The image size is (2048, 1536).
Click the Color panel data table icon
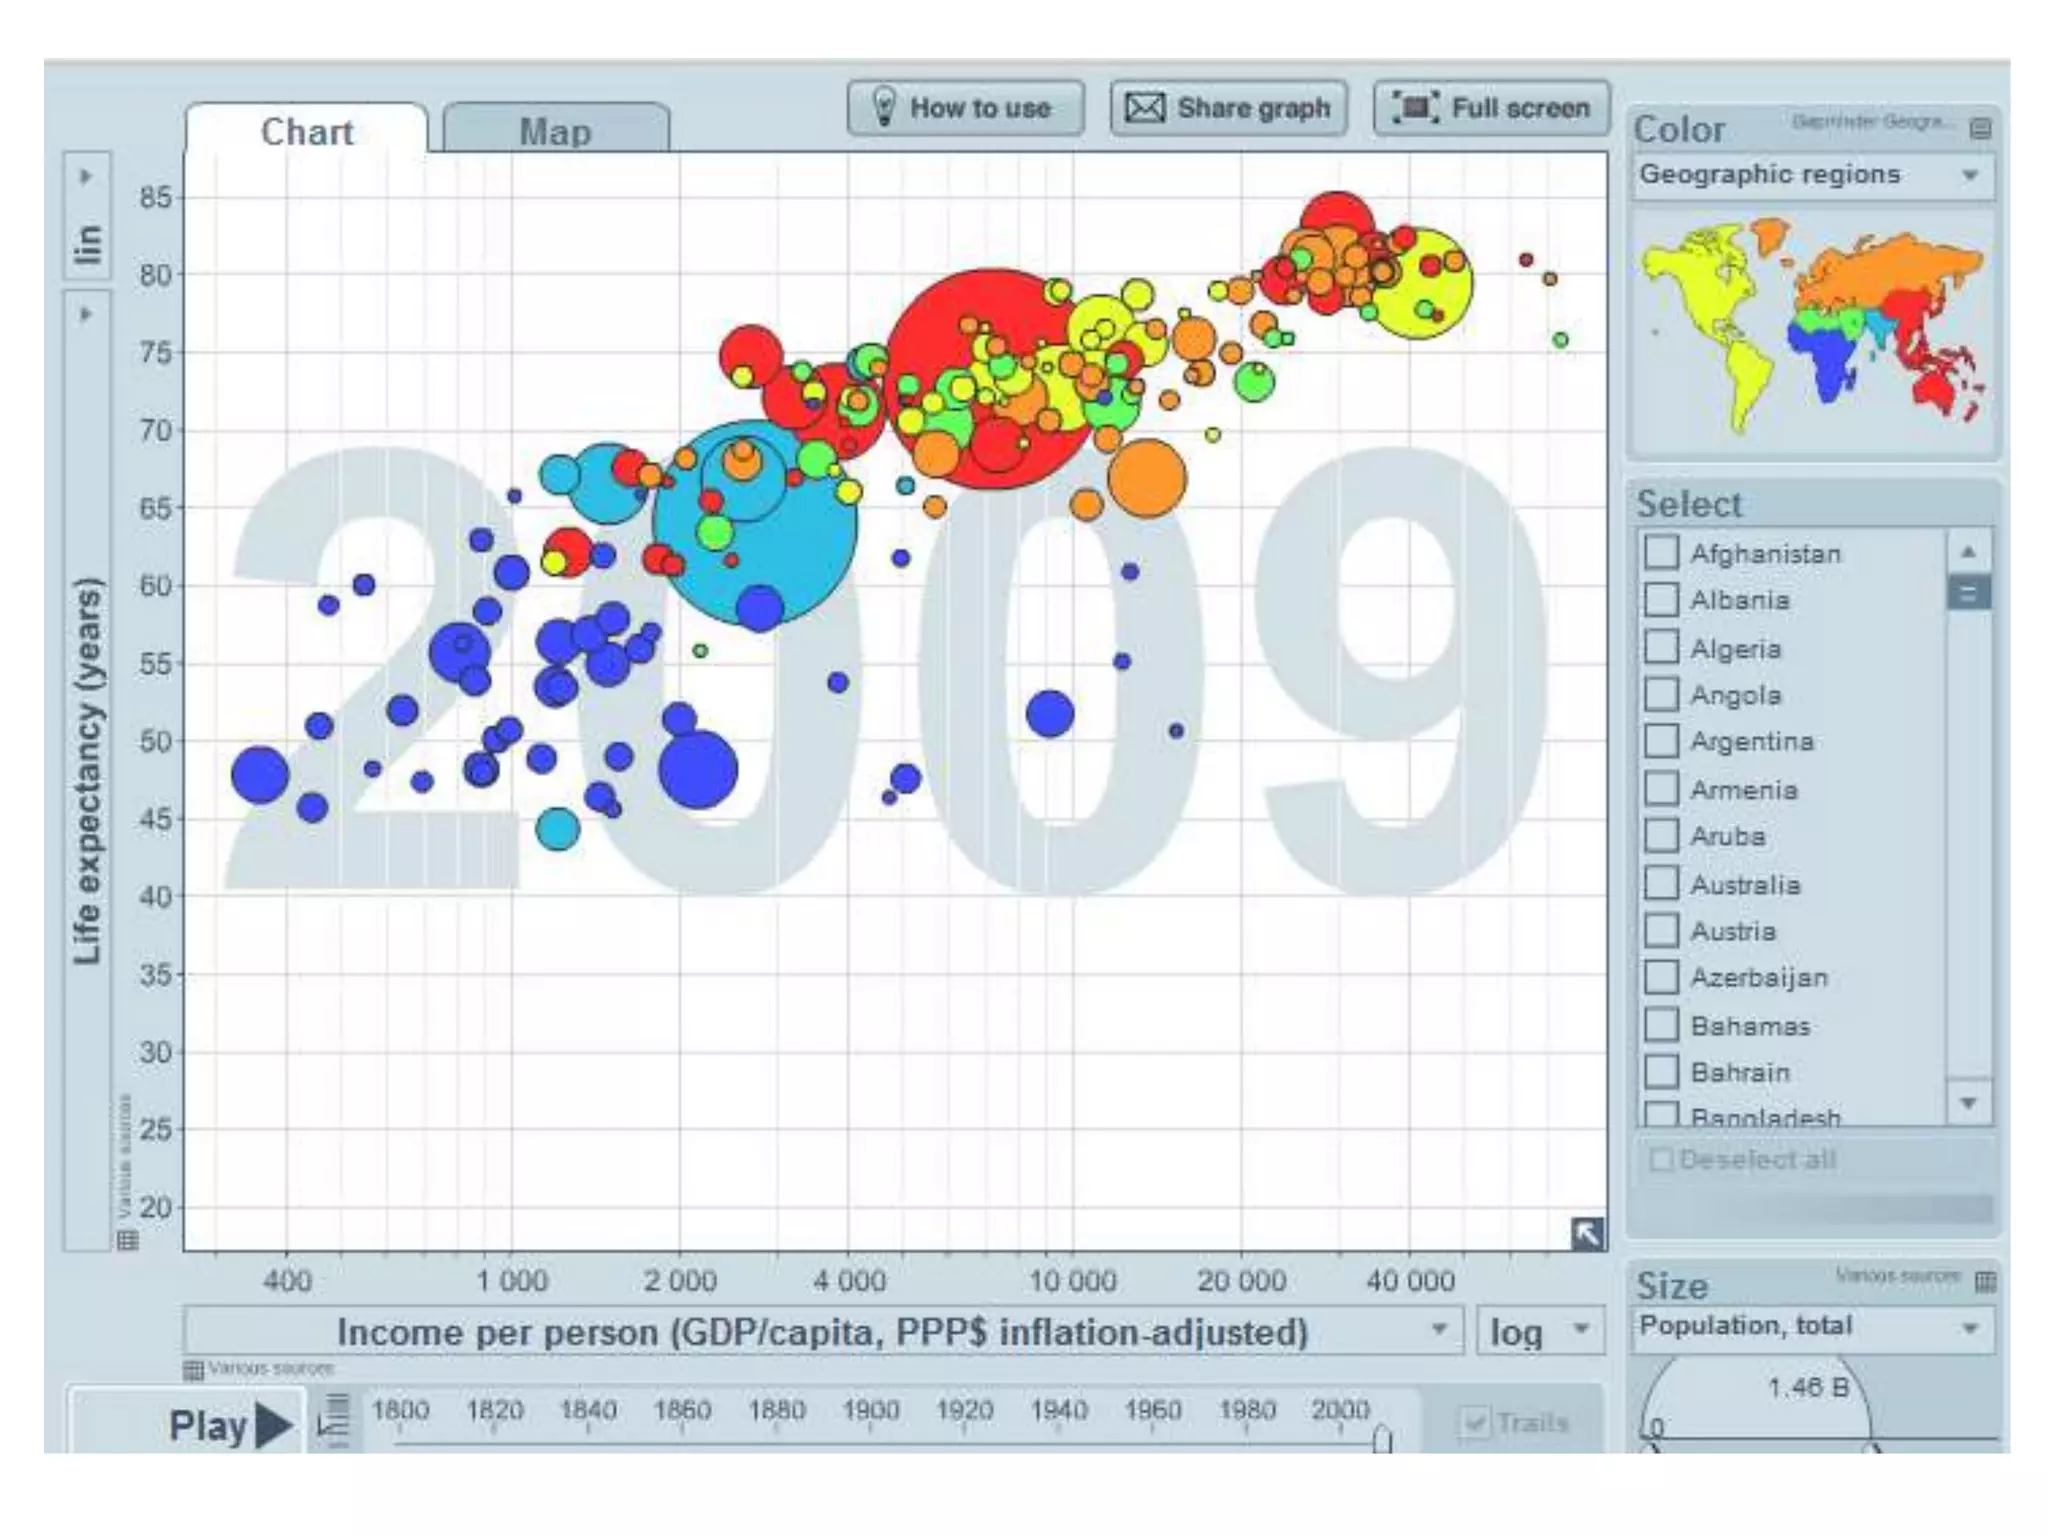click(1979, 128)
